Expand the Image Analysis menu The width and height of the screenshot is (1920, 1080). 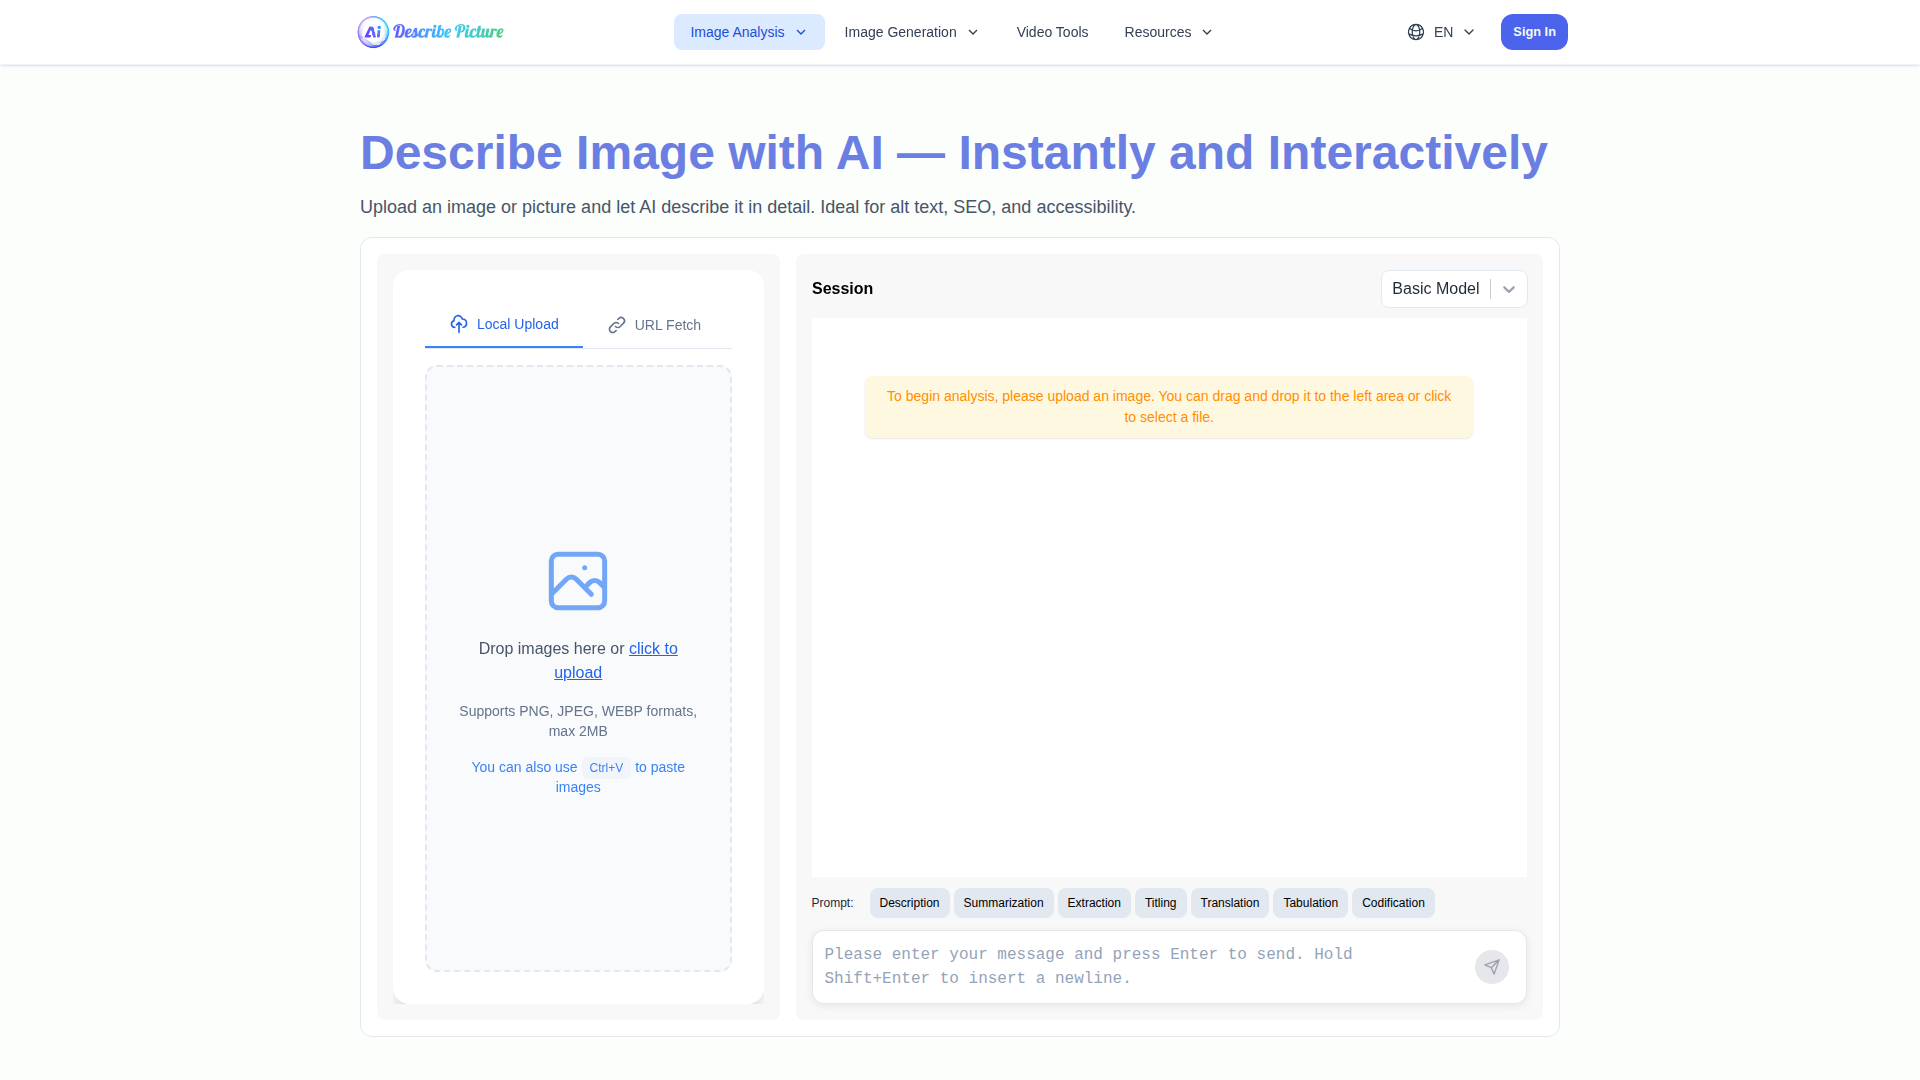pyautogui.click(x=748, y=32)
